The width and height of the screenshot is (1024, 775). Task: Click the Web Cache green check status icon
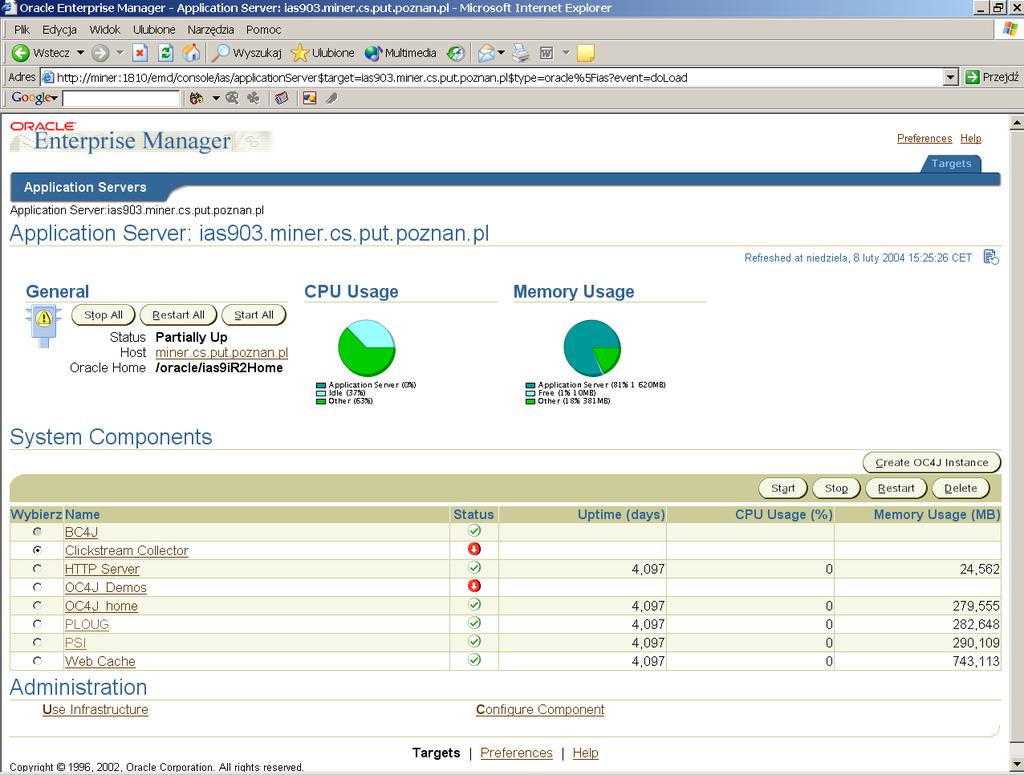click(474, 659)
